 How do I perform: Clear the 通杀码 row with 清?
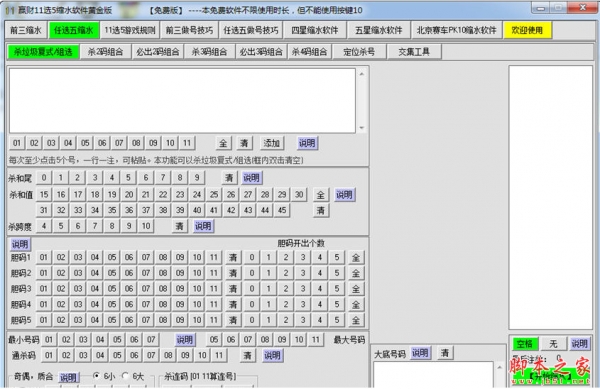click(248, 355)
